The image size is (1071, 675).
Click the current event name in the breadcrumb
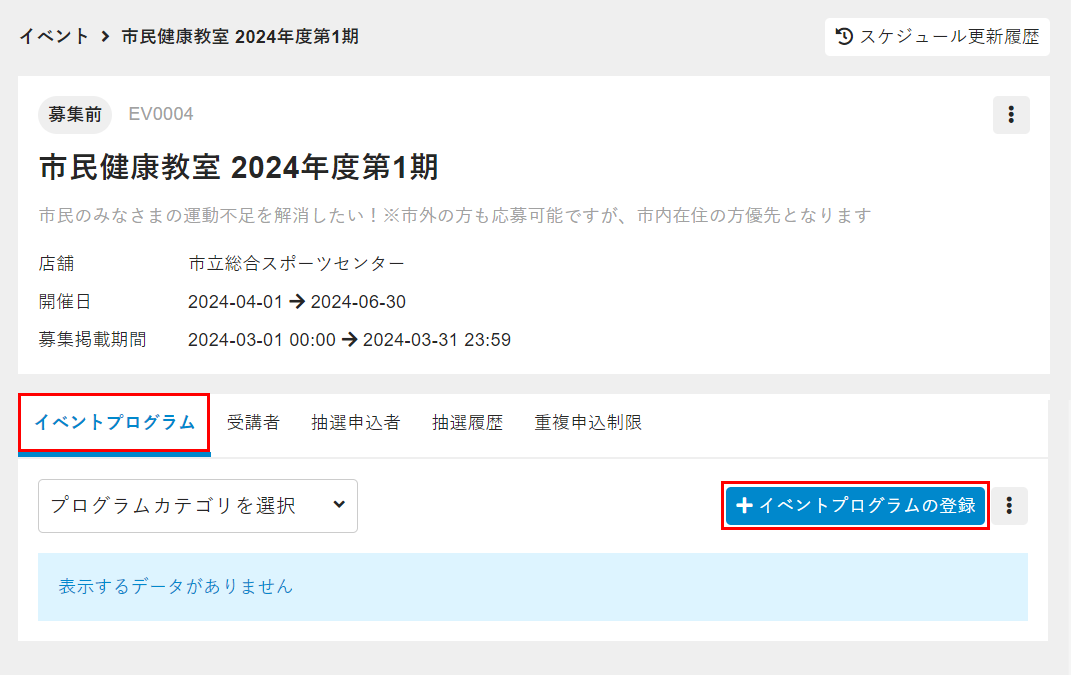(240, 37)
